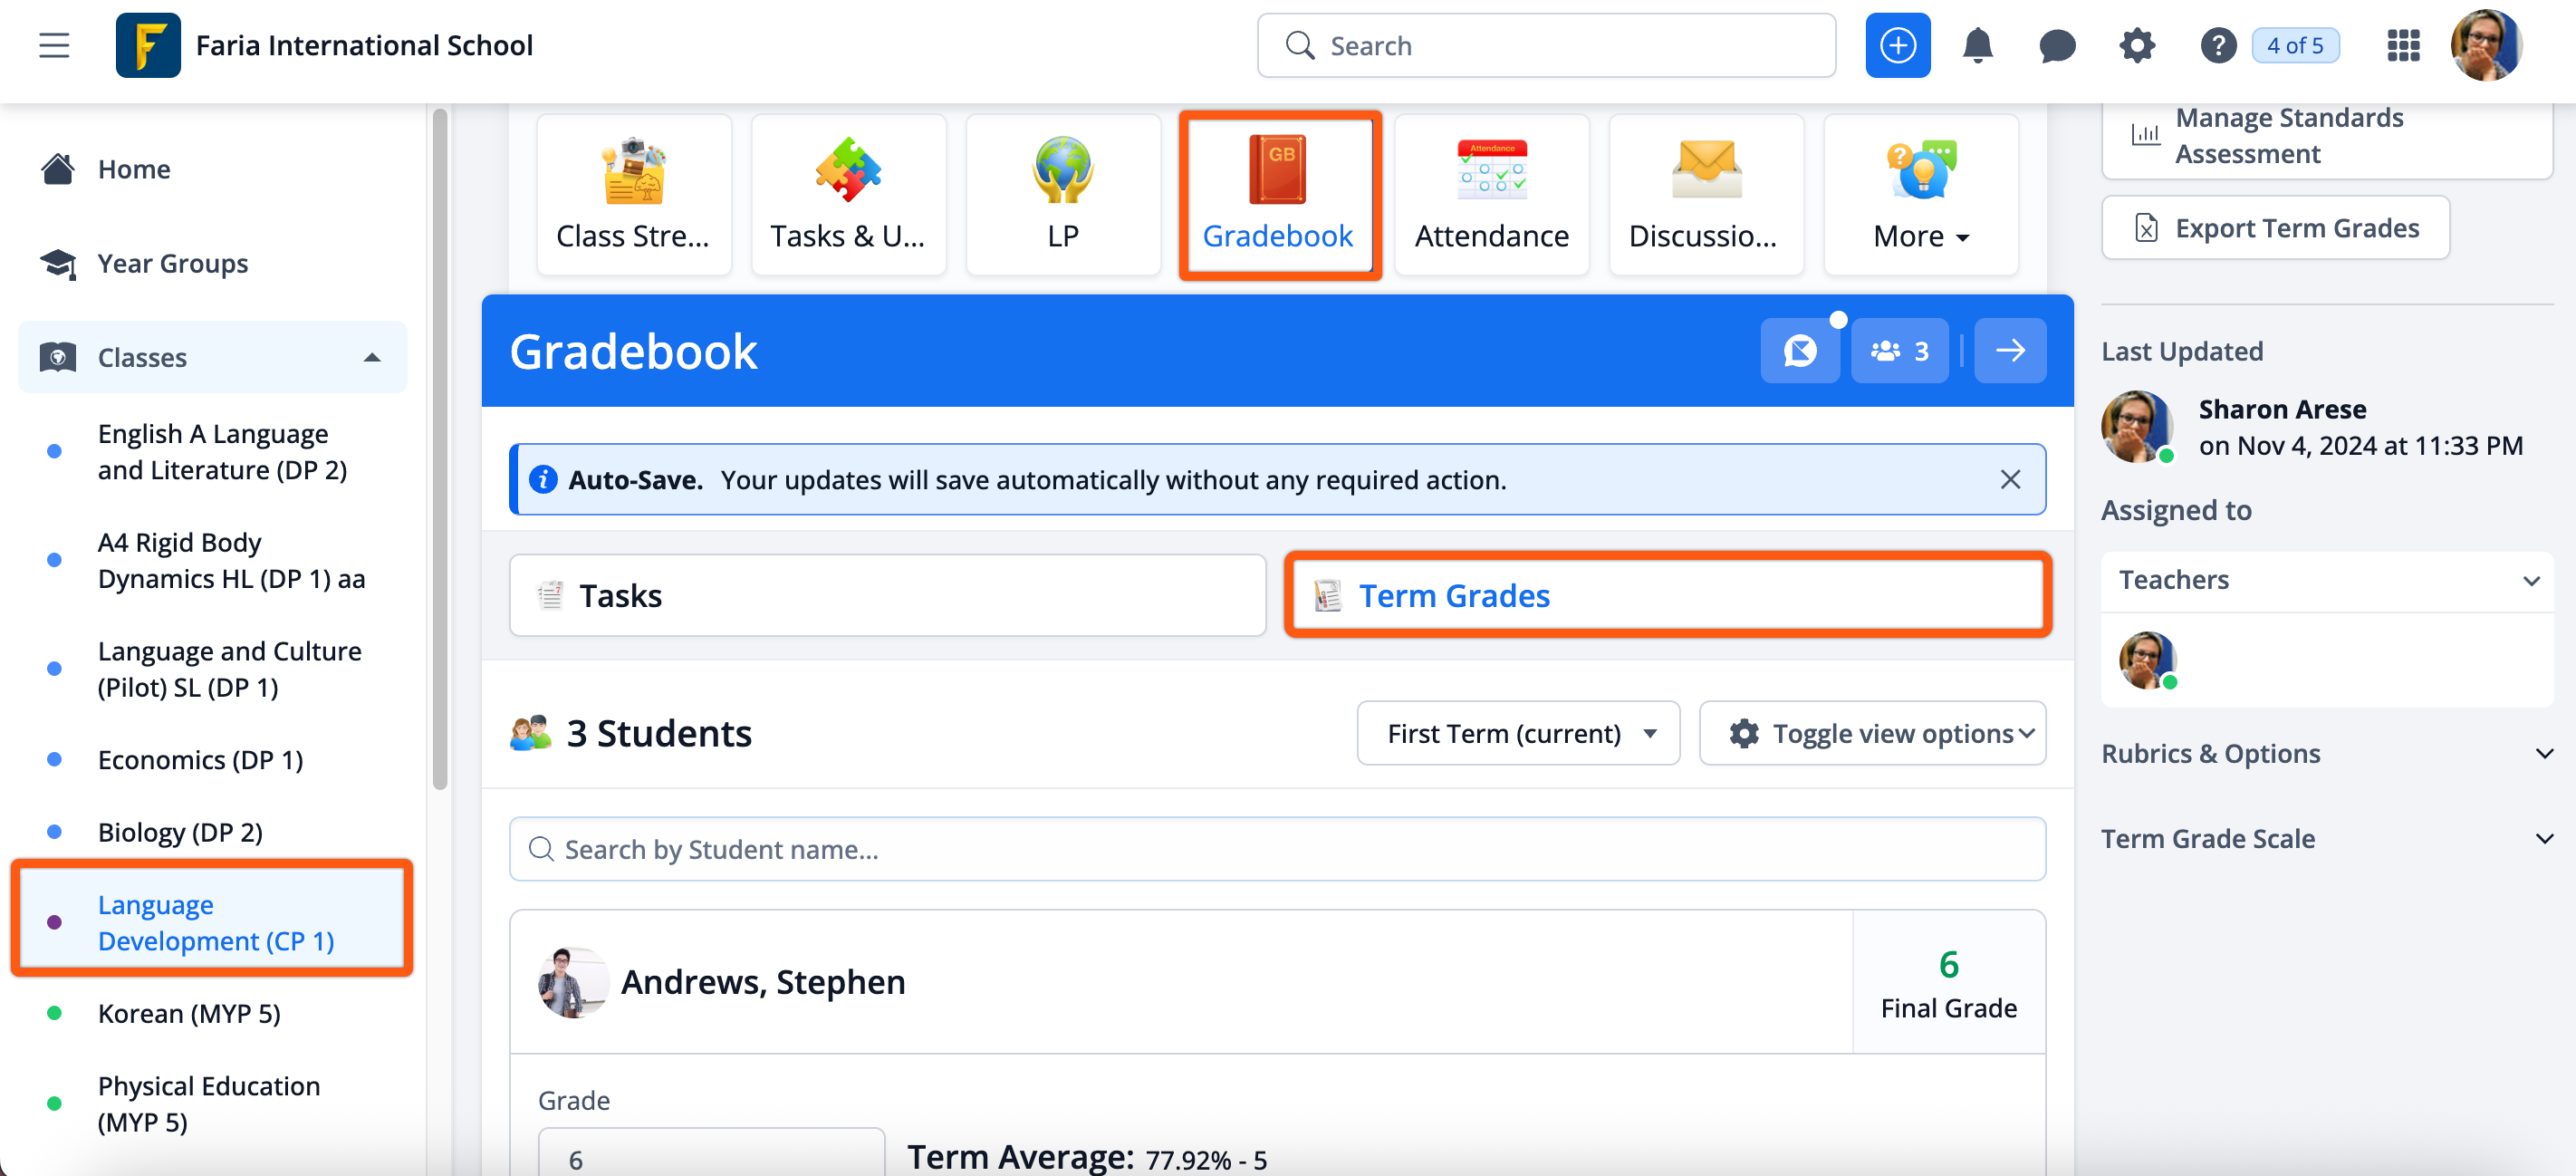Expand the Term Grade Scale section

2326,839
